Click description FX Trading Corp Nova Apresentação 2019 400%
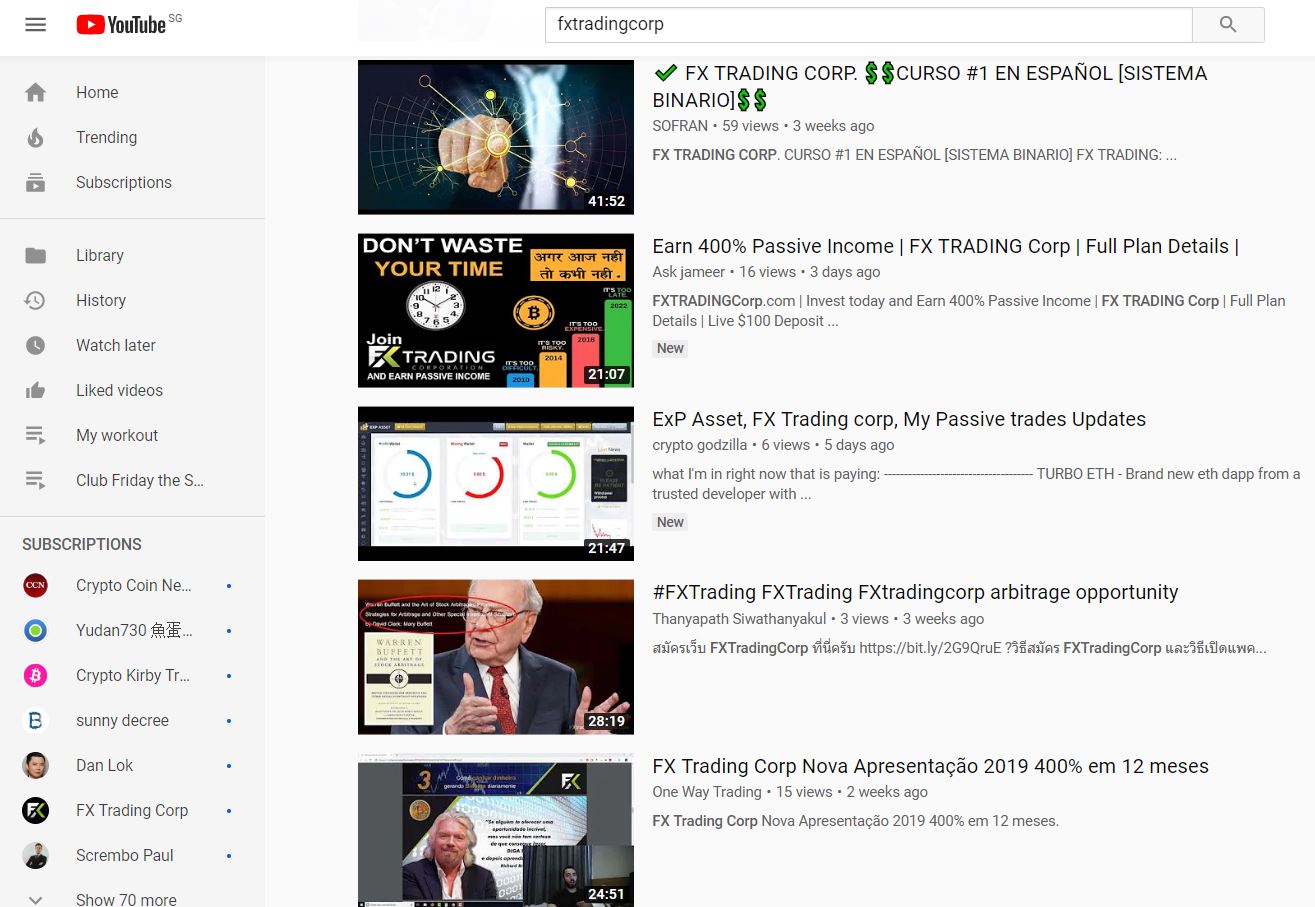1315x907 pixels. coord(855,821)
